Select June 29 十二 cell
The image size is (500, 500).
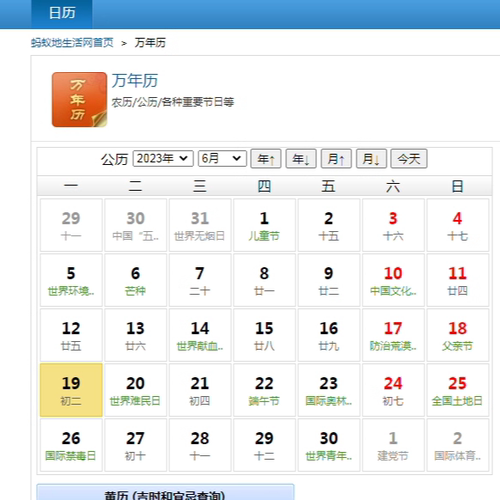pos(264,445)
